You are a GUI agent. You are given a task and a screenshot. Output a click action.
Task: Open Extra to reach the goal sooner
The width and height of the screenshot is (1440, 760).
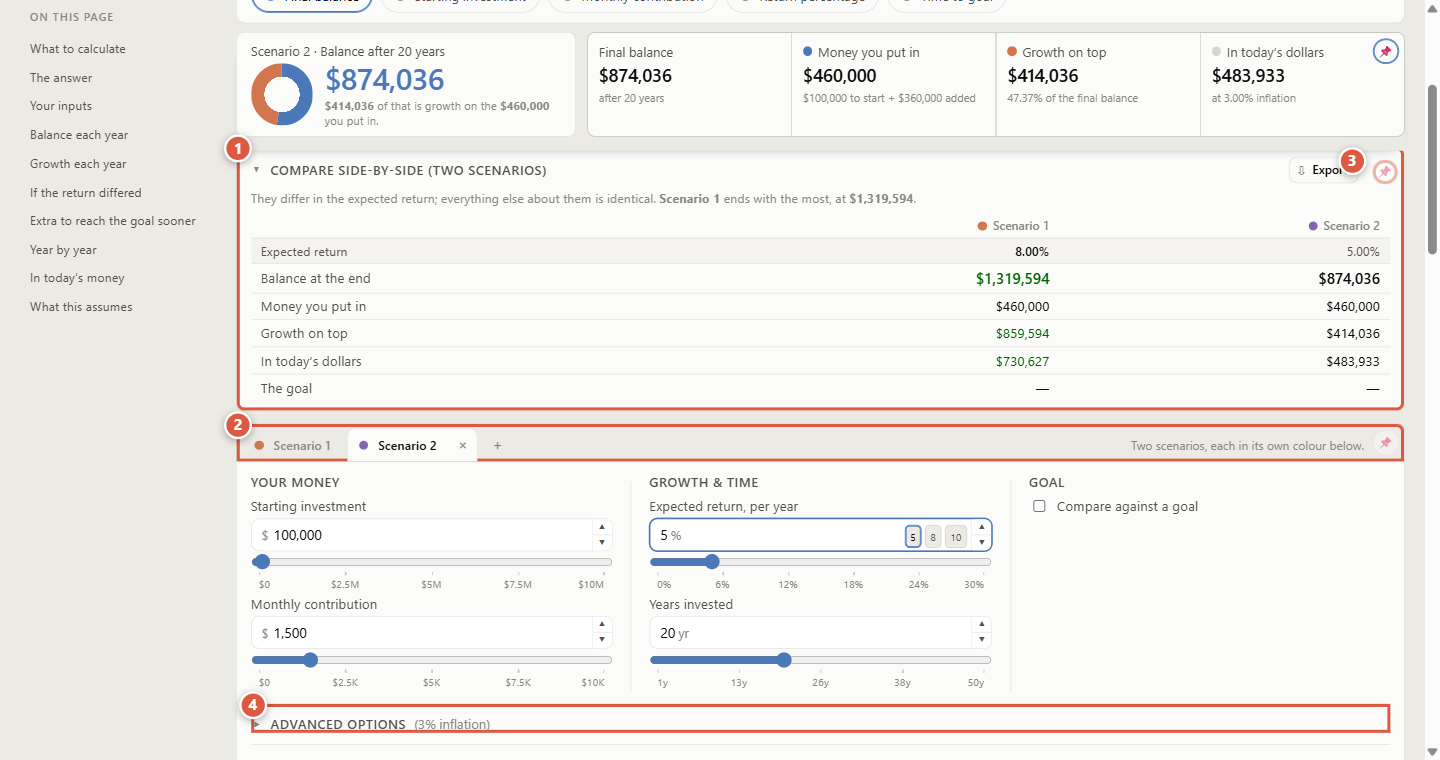(113, 221)
